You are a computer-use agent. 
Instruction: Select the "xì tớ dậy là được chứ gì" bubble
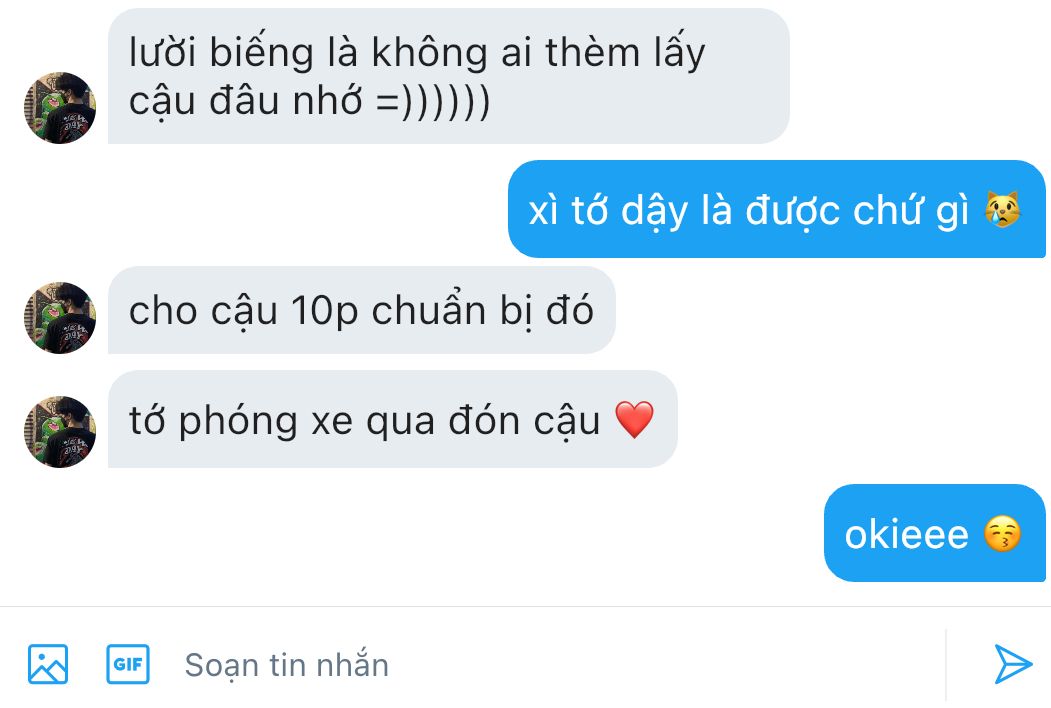click(x=777, y=209)
